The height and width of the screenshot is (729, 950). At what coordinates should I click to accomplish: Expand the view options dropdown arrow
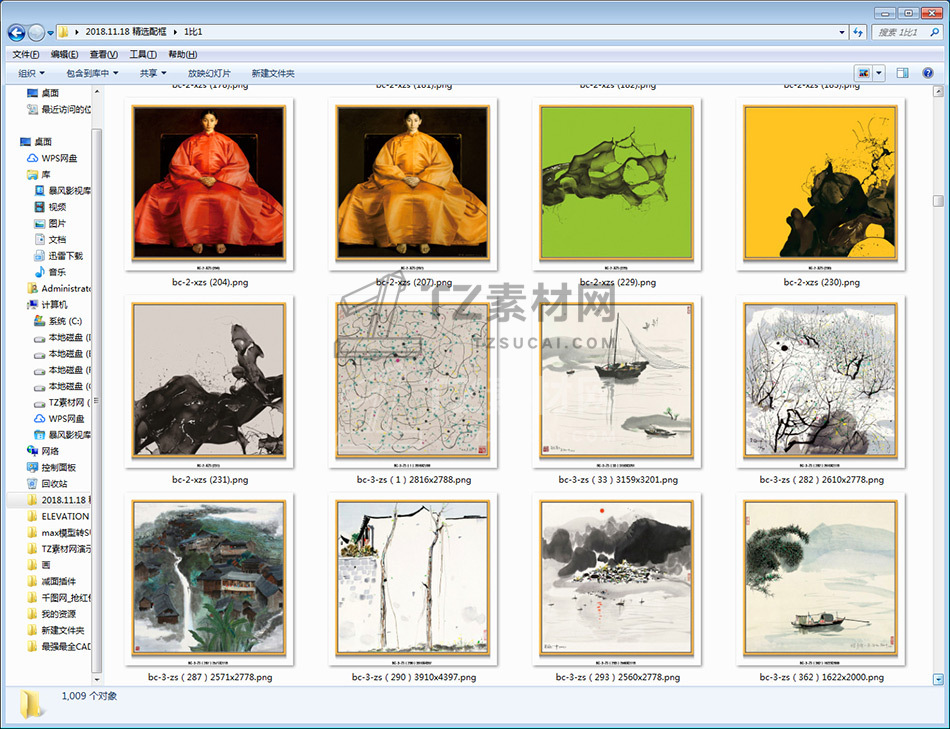pyautogui.click(x=880, y=73)
